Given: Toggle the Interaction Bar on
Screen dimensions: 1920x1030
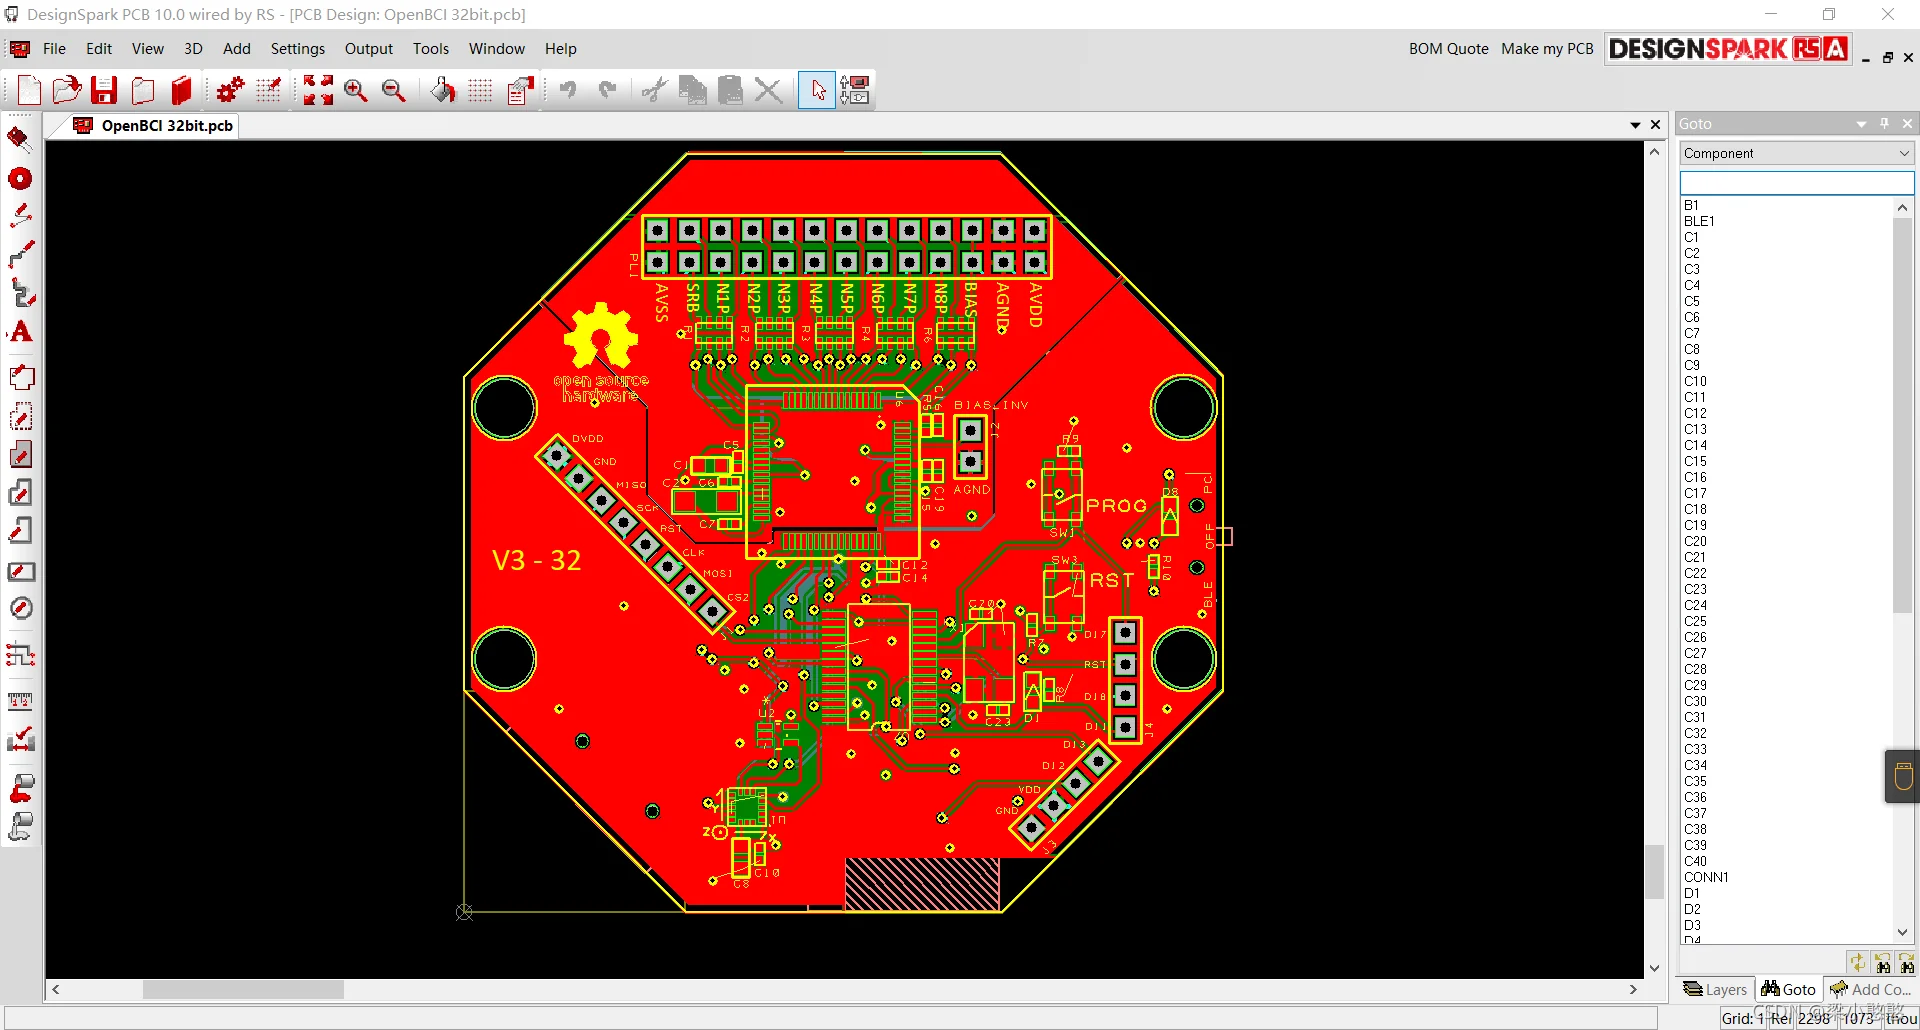Looking at the screenshot, I should 856,90.
